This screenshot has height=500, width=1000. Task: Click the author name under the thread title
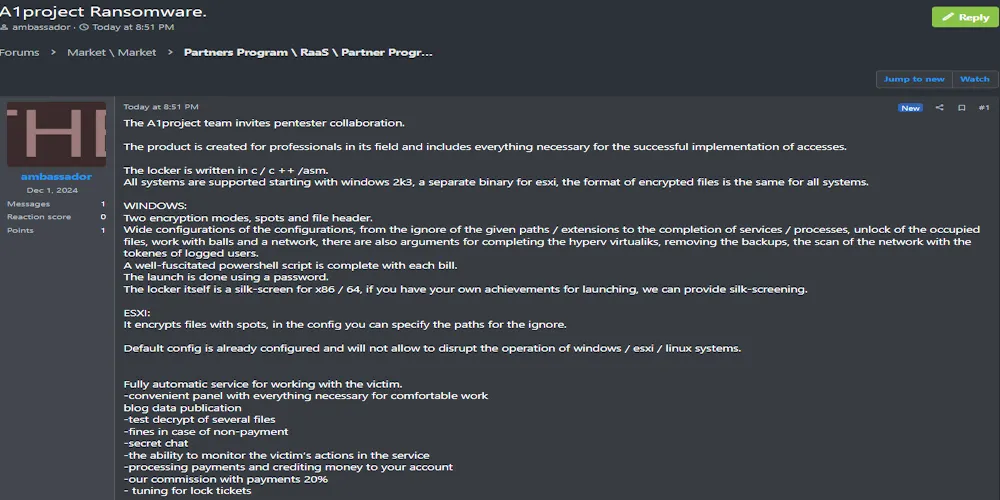(x=41, y=27)
